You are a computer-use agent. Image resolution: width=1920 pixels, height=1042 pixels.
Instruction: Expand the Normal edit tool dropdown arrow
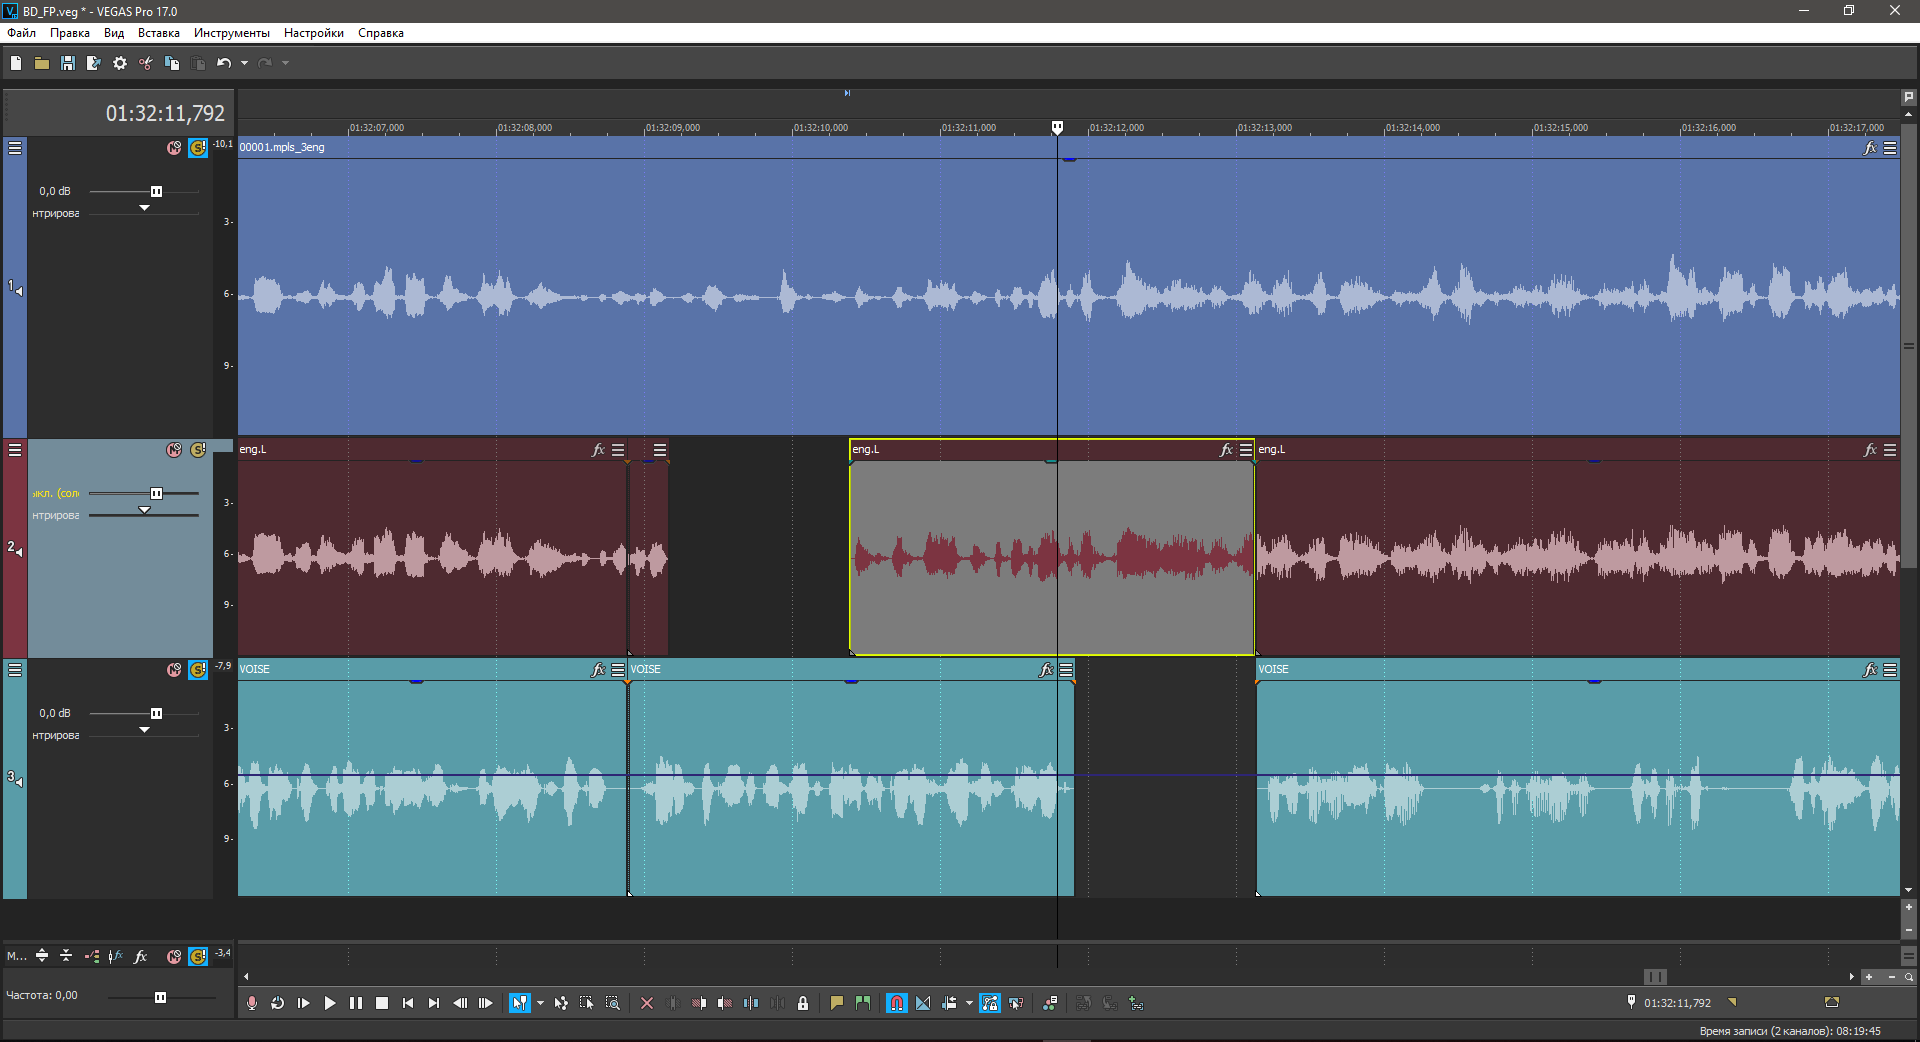(x=540, y=1003)
